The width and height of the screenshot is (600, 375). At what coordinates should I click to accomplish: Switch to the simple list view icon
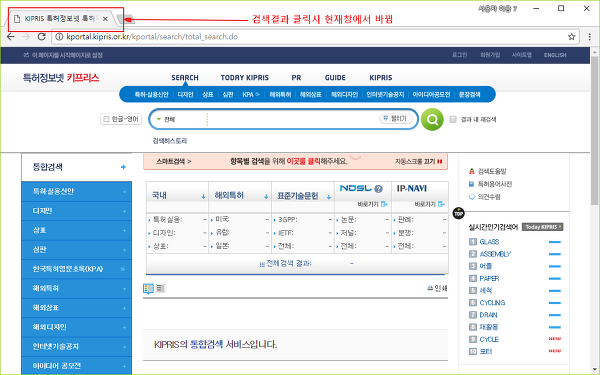coord(161,288)
